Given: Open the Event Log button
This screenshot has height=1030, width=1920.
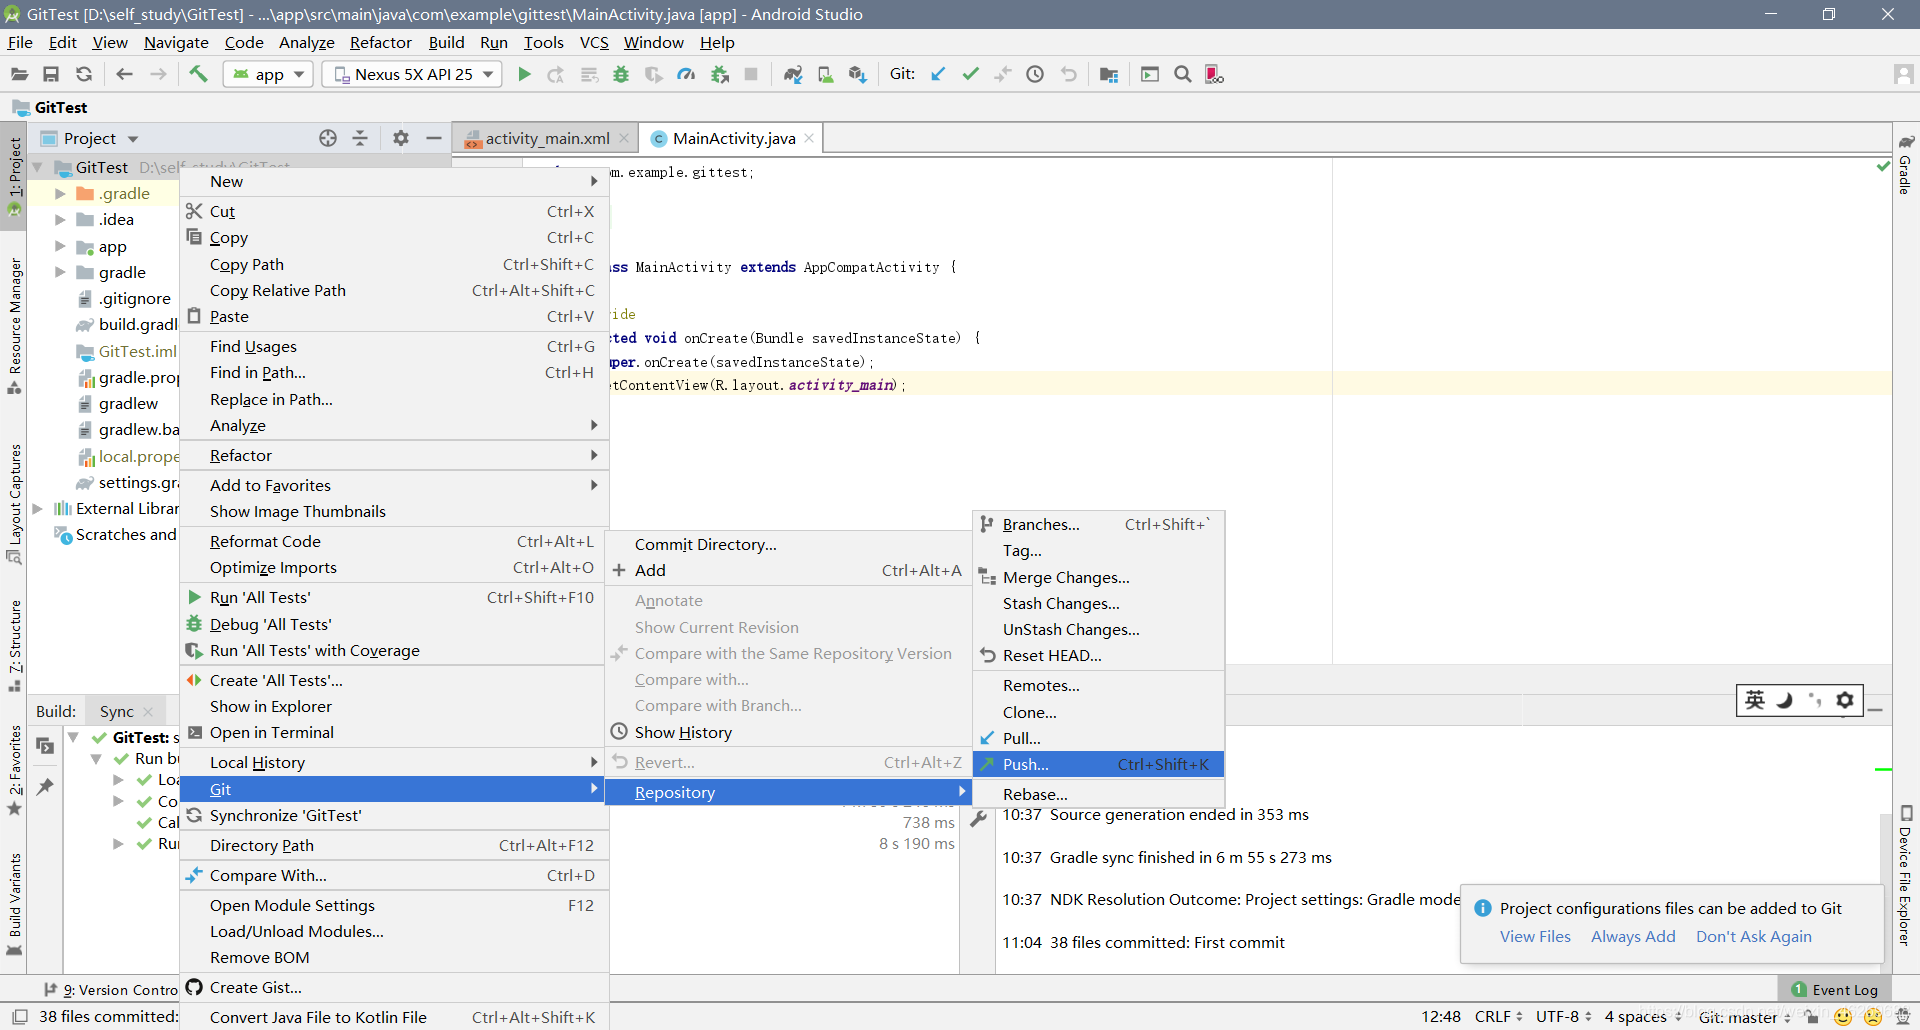Looking at the screenshot, I should pos(1834,989).
